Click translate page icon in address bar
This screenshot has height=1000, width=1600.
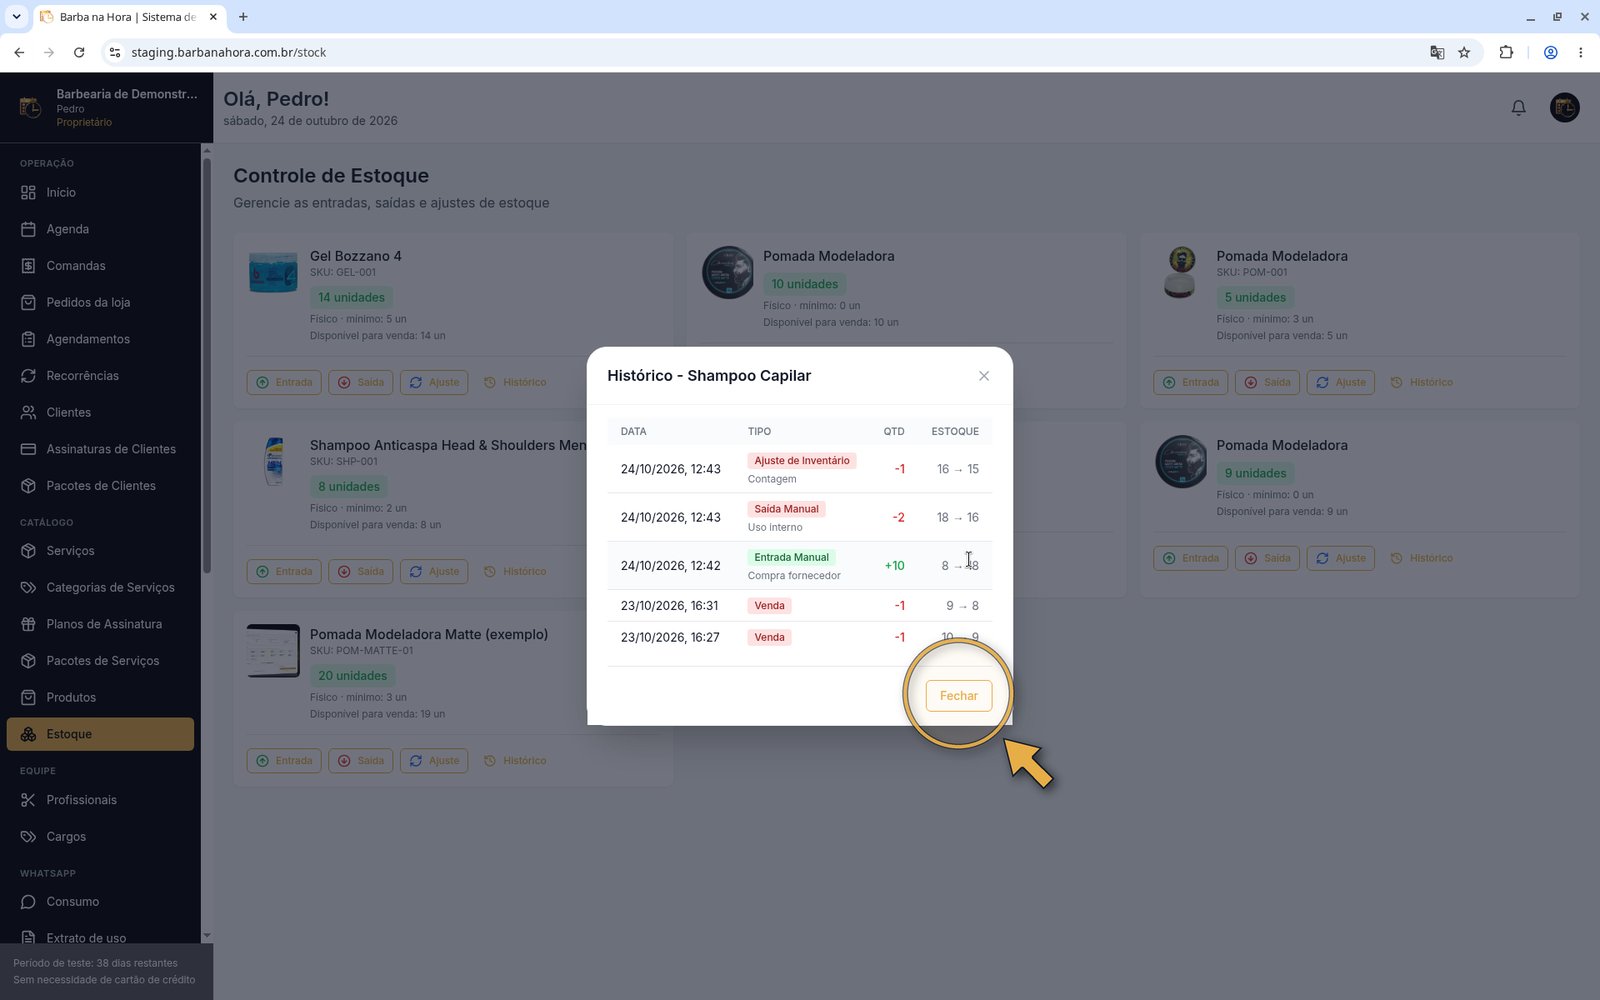coord(1437,52)
